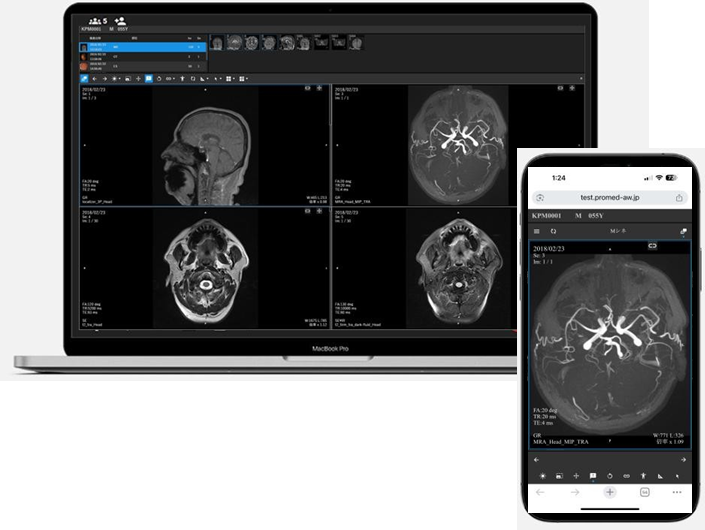This screenshot has width=705, height=530.
Task: Tap the sync refresh icon on phone viewer
Action: (553, 231)
